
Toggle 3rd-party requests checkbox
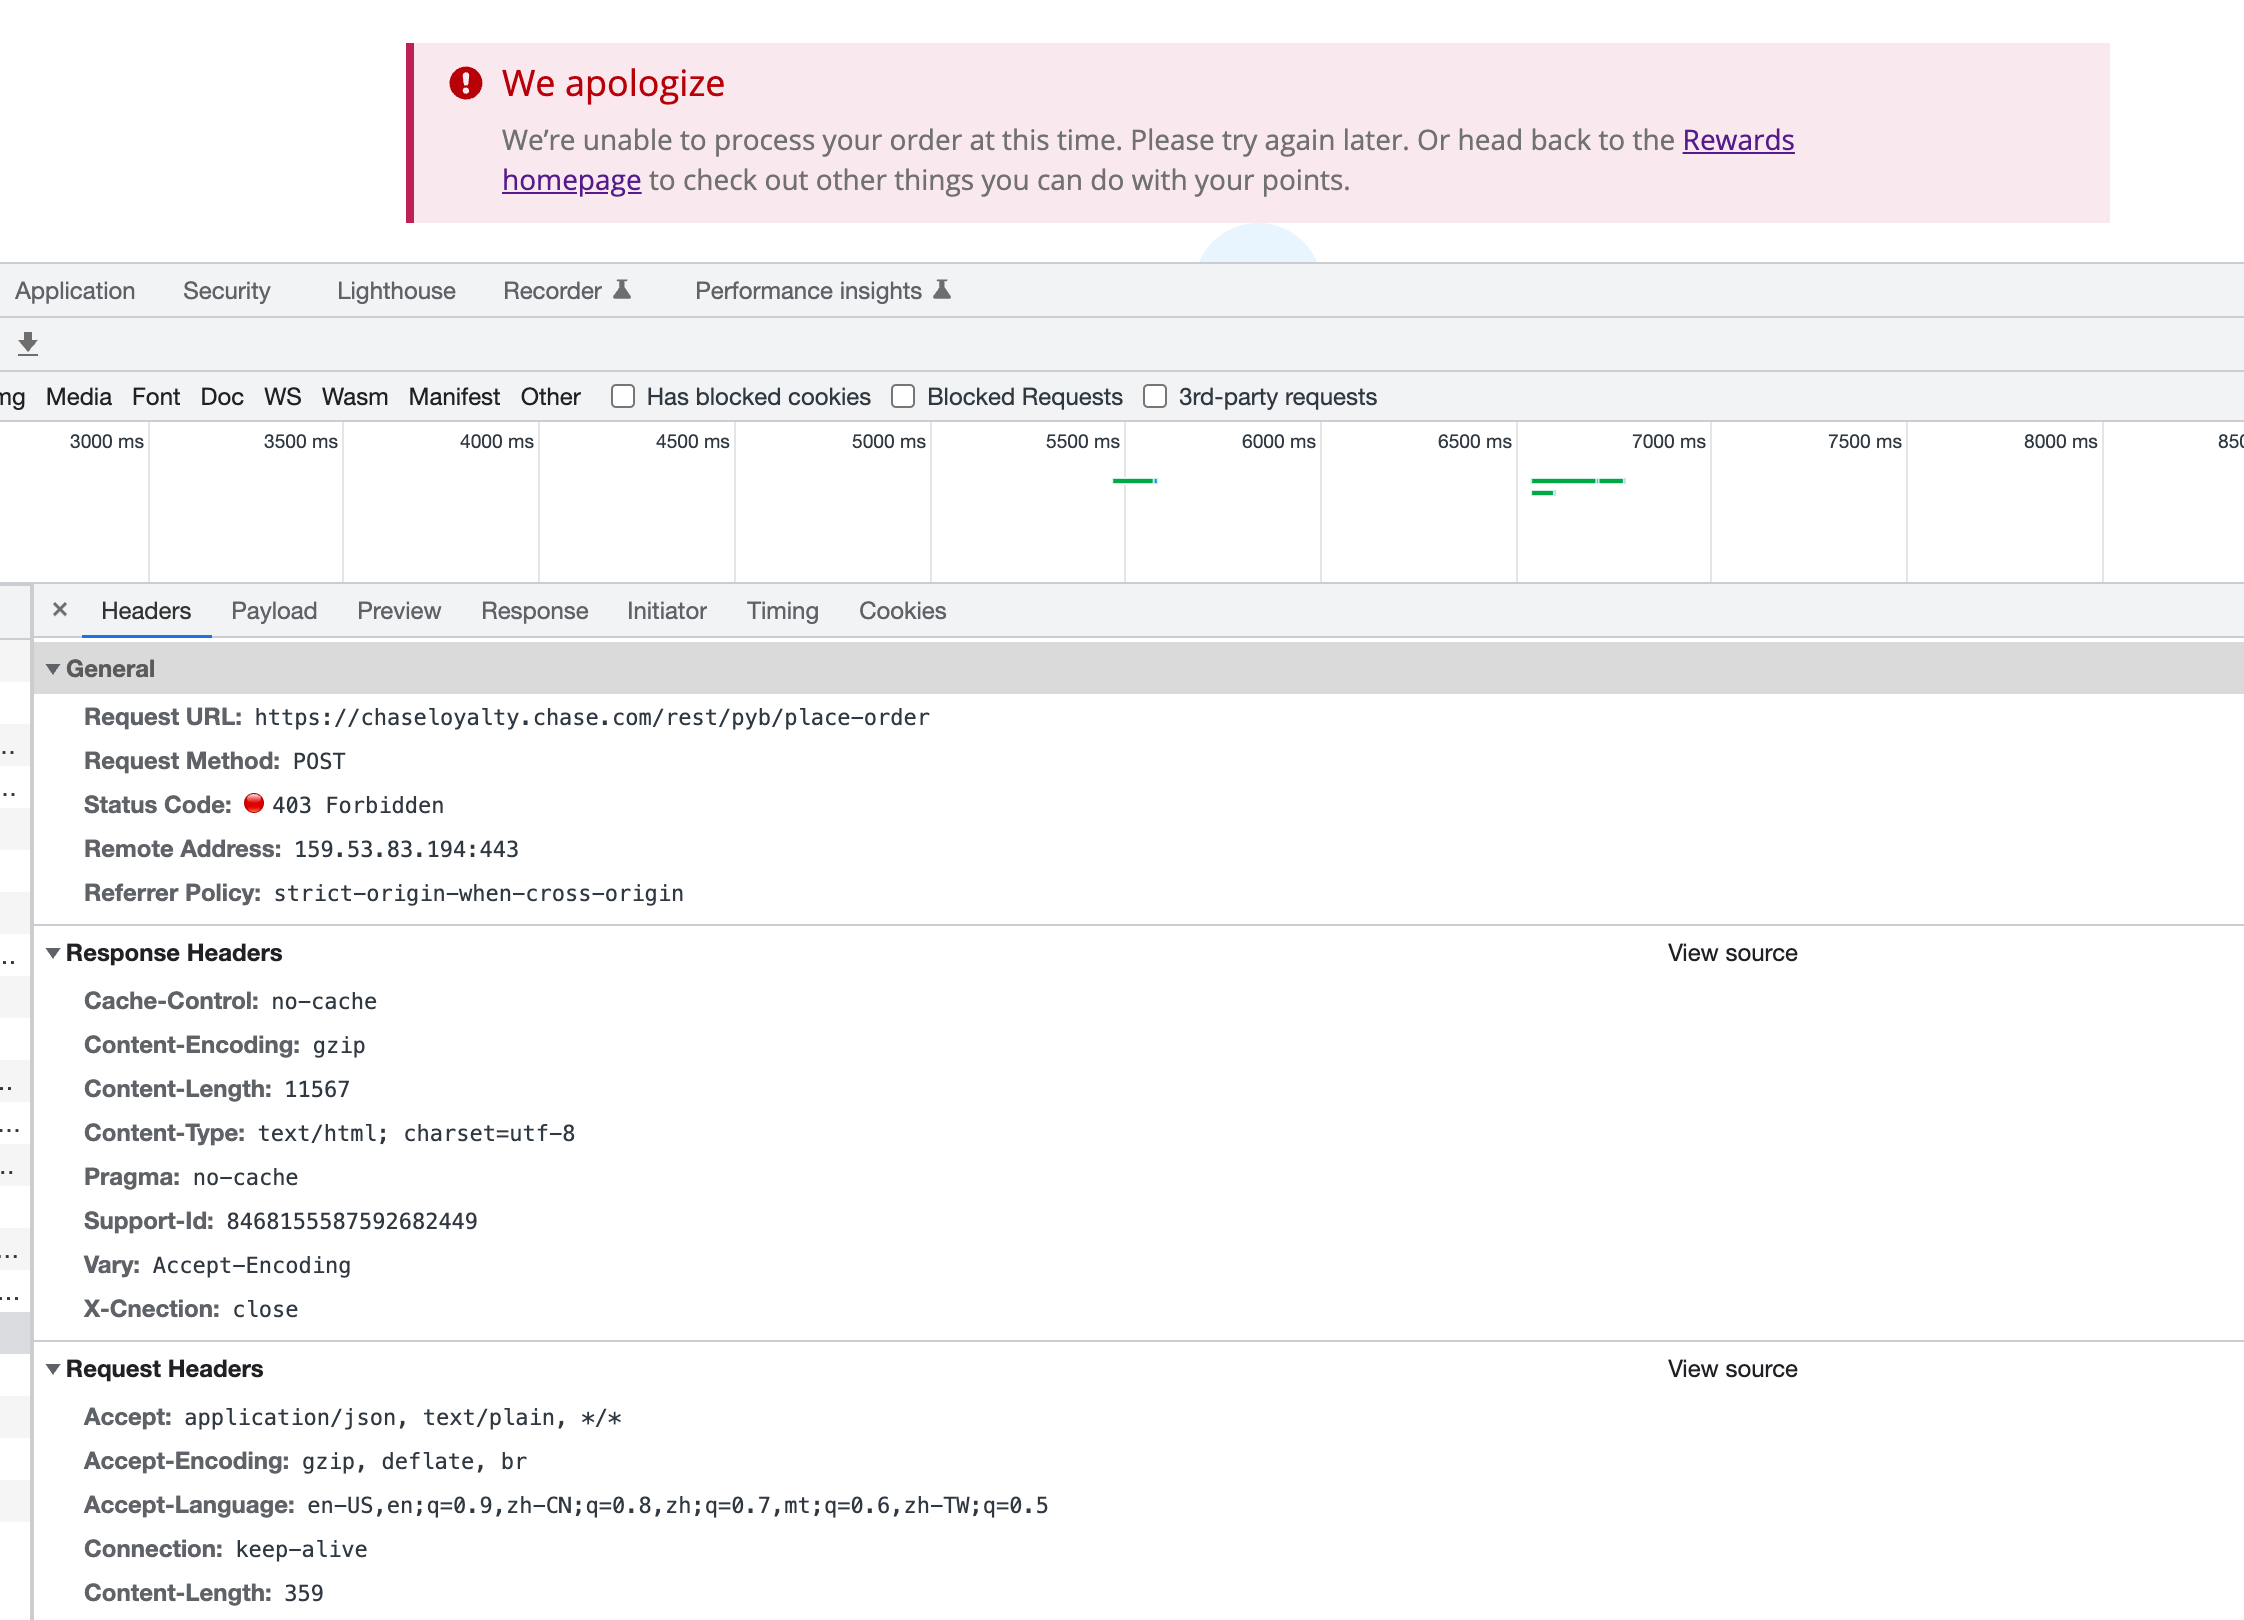click(1155, 397)
